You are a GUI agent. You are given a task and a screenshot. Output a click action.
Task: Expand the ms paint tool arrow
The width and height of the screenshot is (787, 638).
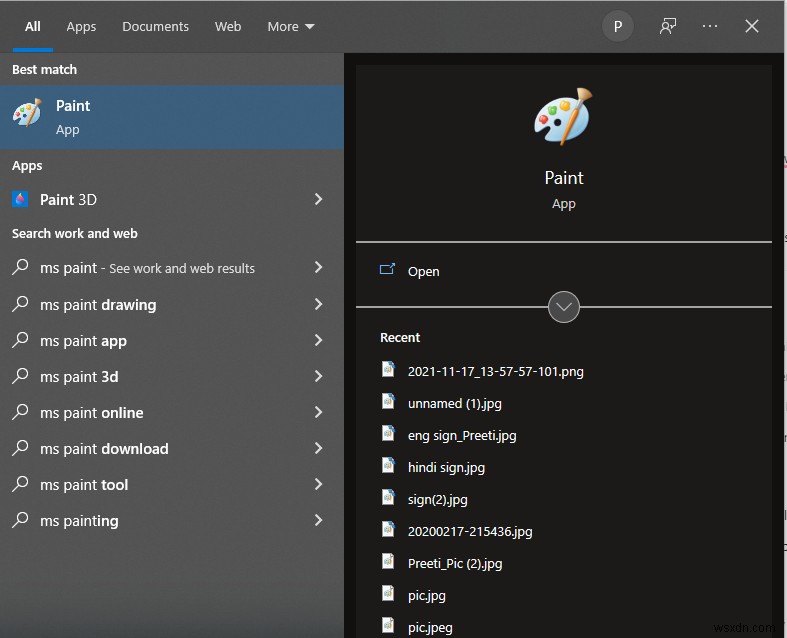point(318,484)
